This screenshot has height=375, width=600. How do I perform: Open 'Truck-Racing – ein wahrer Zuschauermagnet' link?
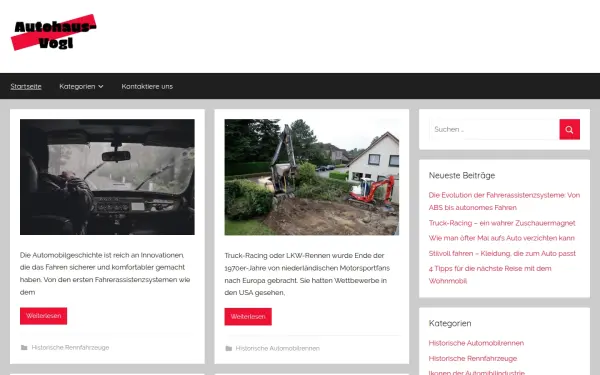tap(502, 223)
